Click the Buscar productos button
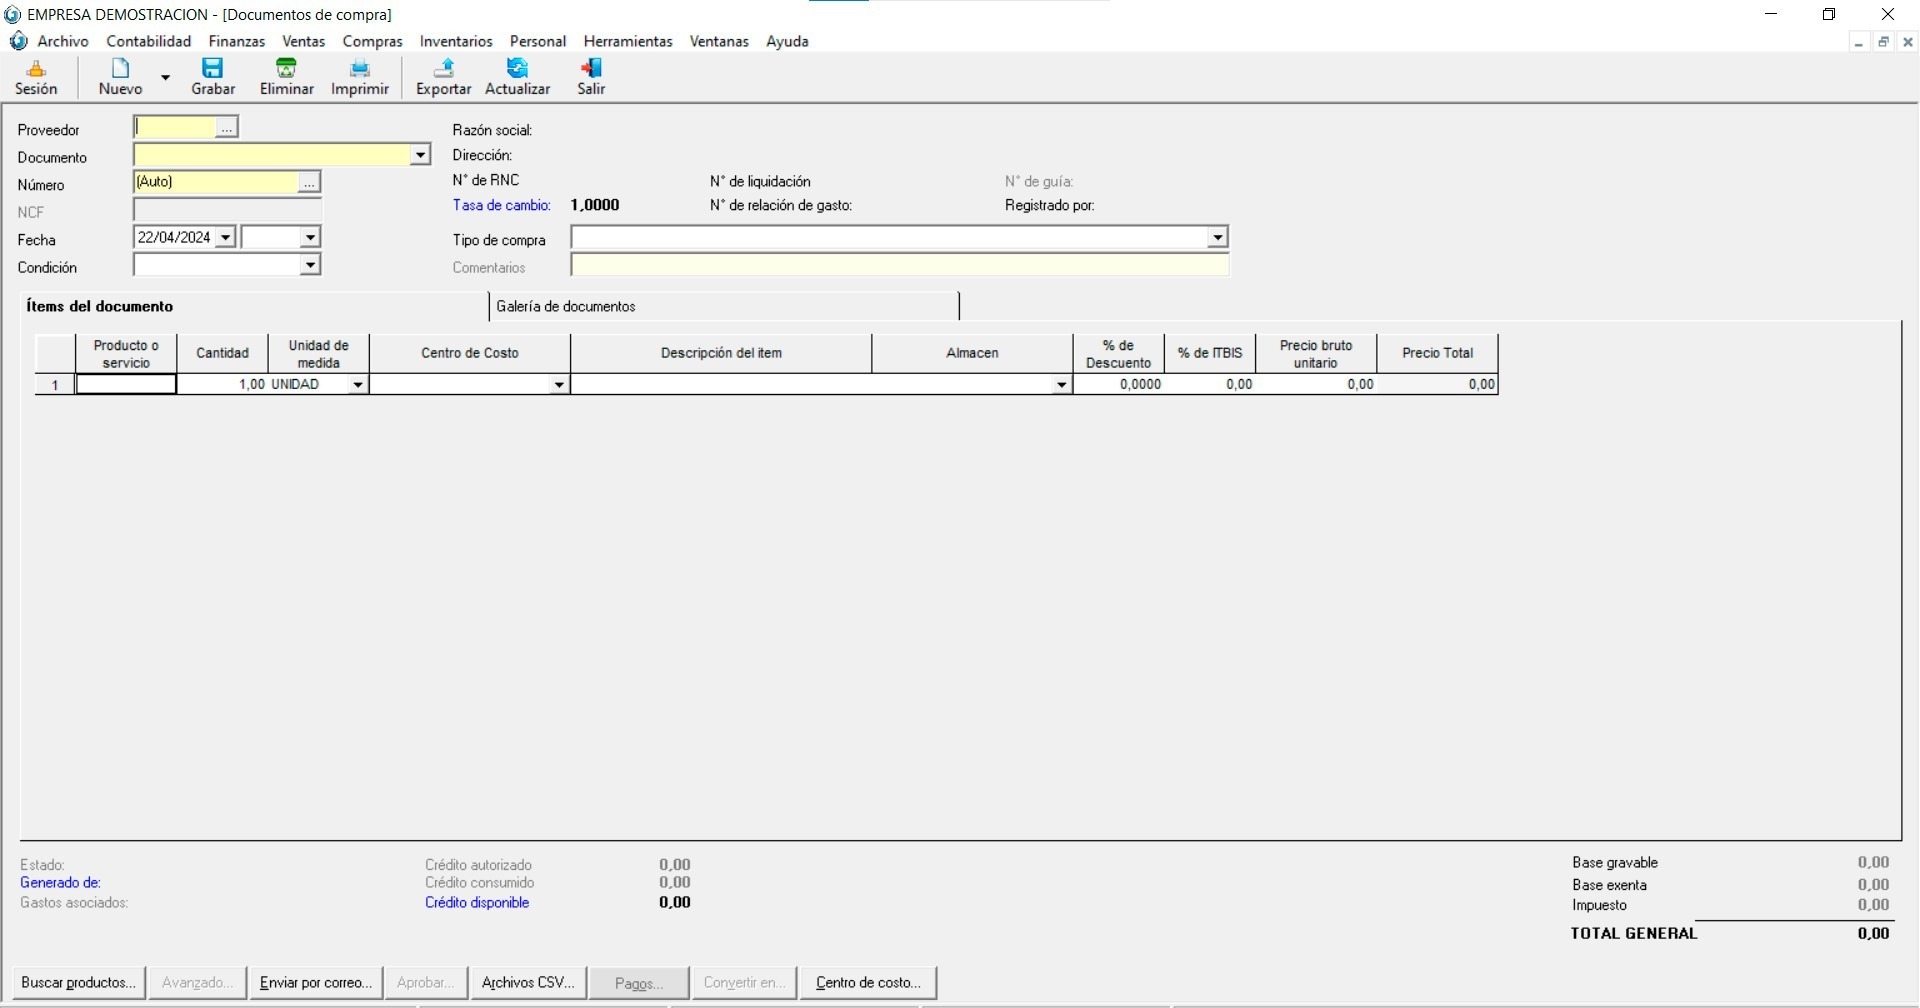Screen dimensions: 1920x1008 coord(78,983)
